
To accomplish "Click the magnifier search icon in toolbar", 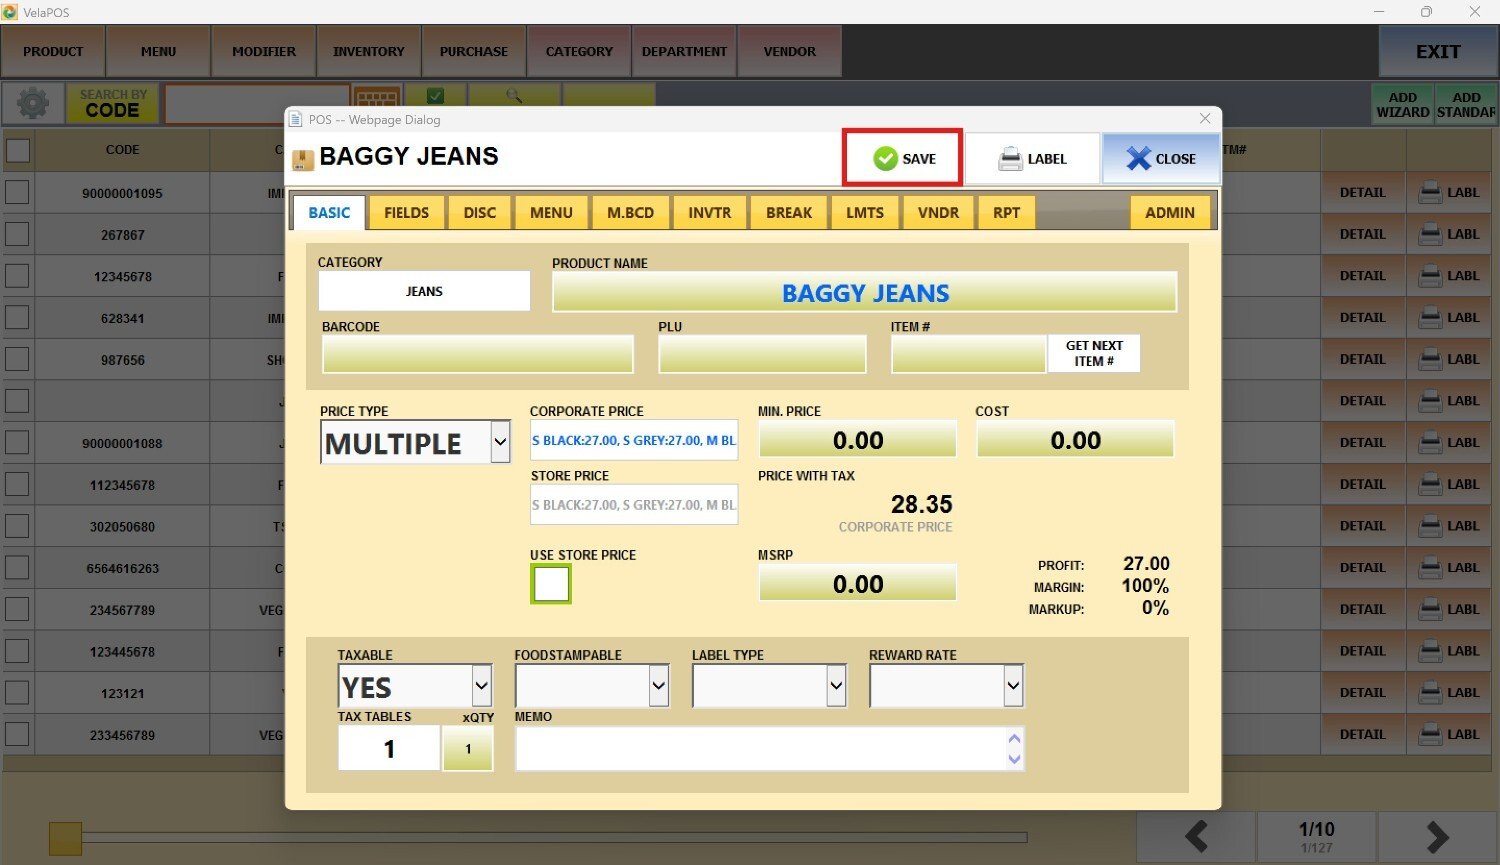I will (x=514, y=96).
